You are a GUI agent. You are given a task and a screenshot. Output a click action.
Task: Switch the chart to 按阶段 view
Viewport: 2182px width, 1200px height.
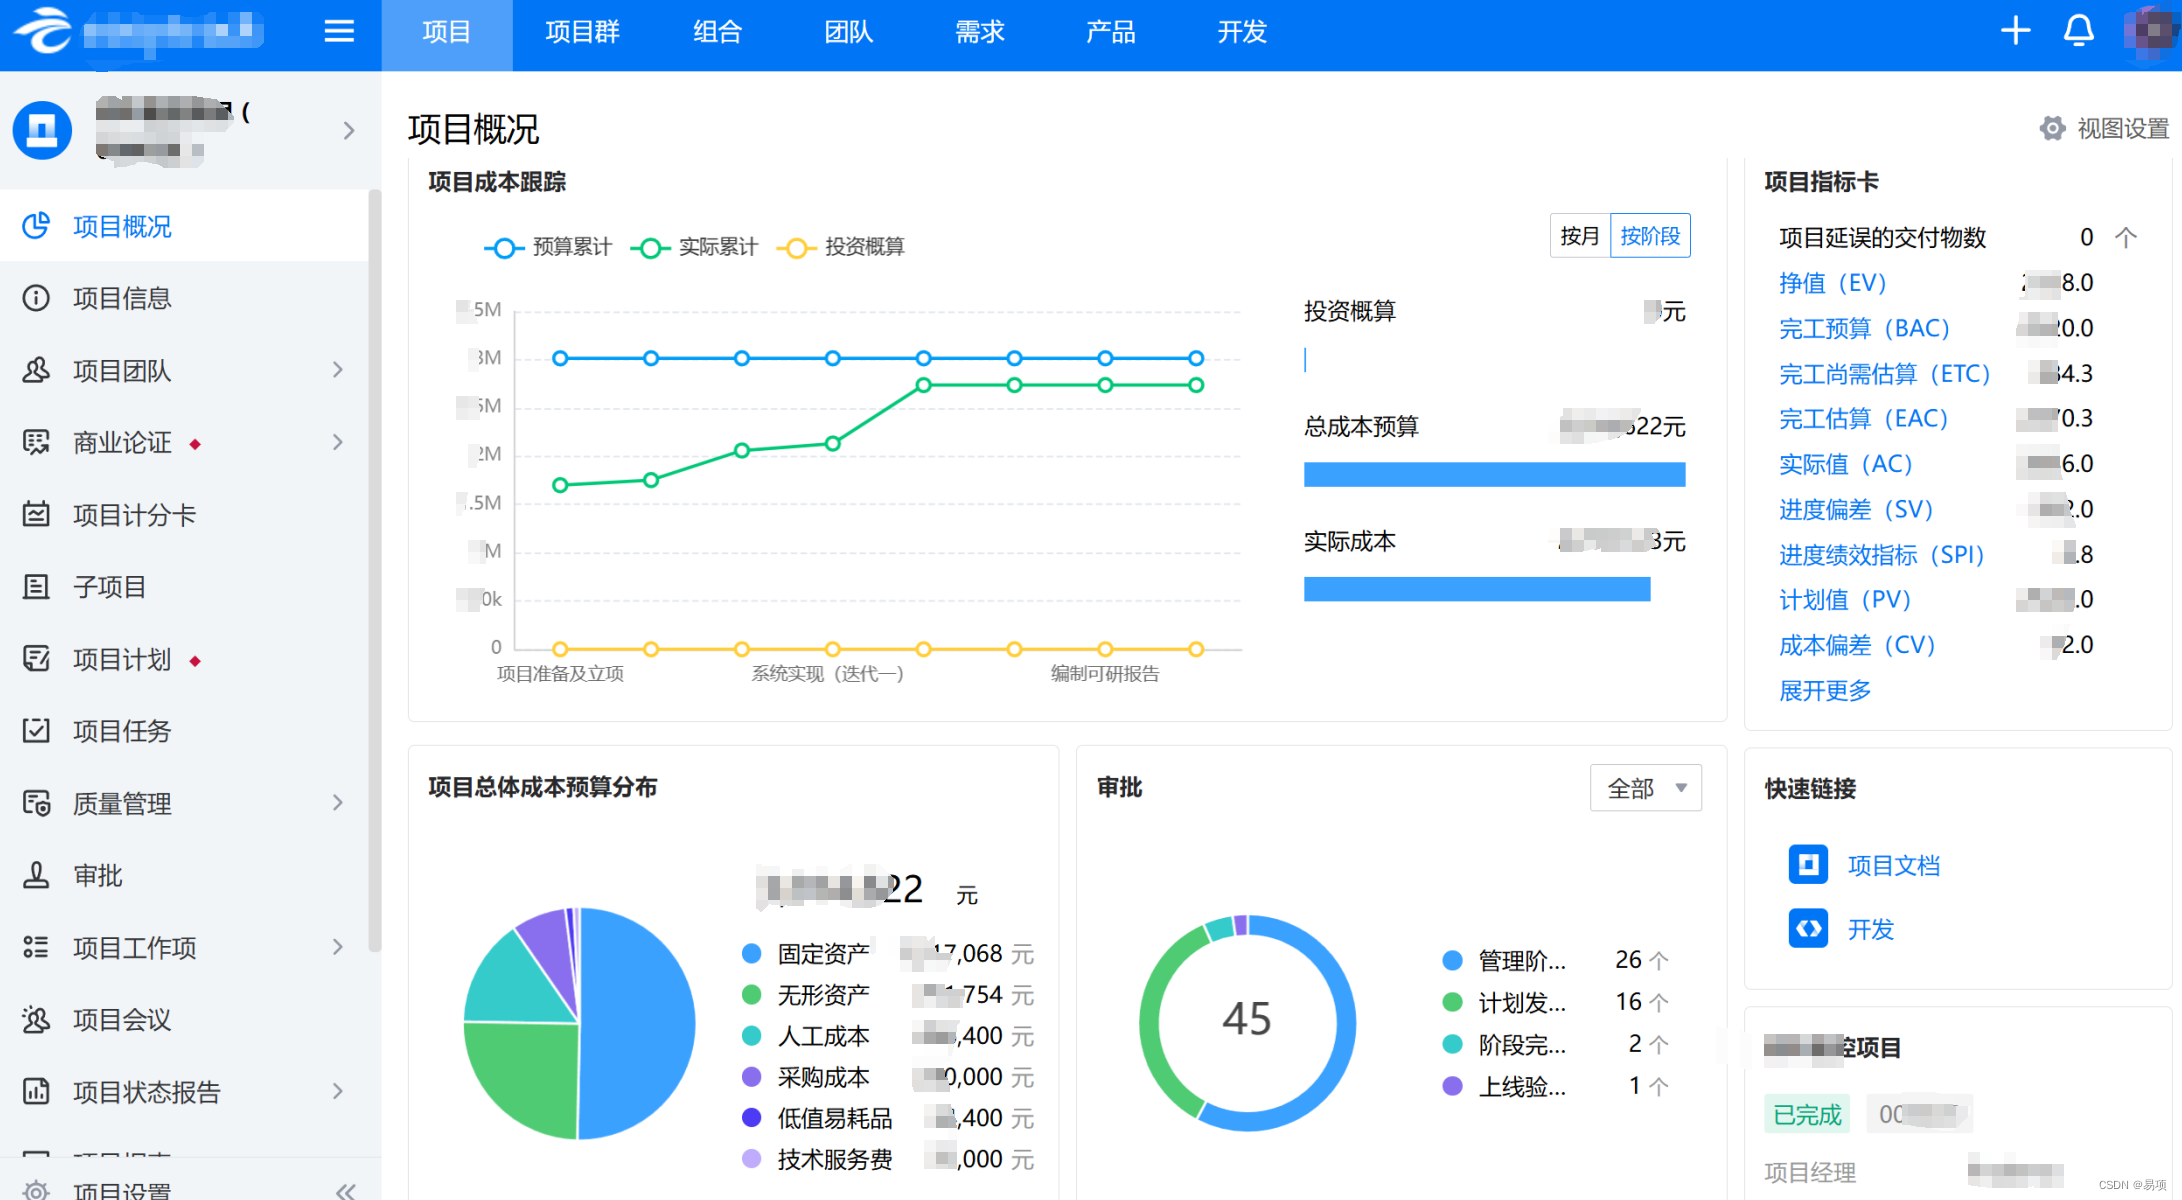point(1650,236)
